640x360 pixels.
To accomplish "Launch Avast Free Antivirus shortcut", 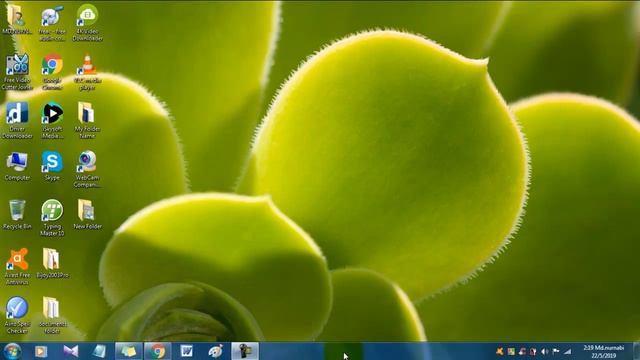I will (17, 266).
